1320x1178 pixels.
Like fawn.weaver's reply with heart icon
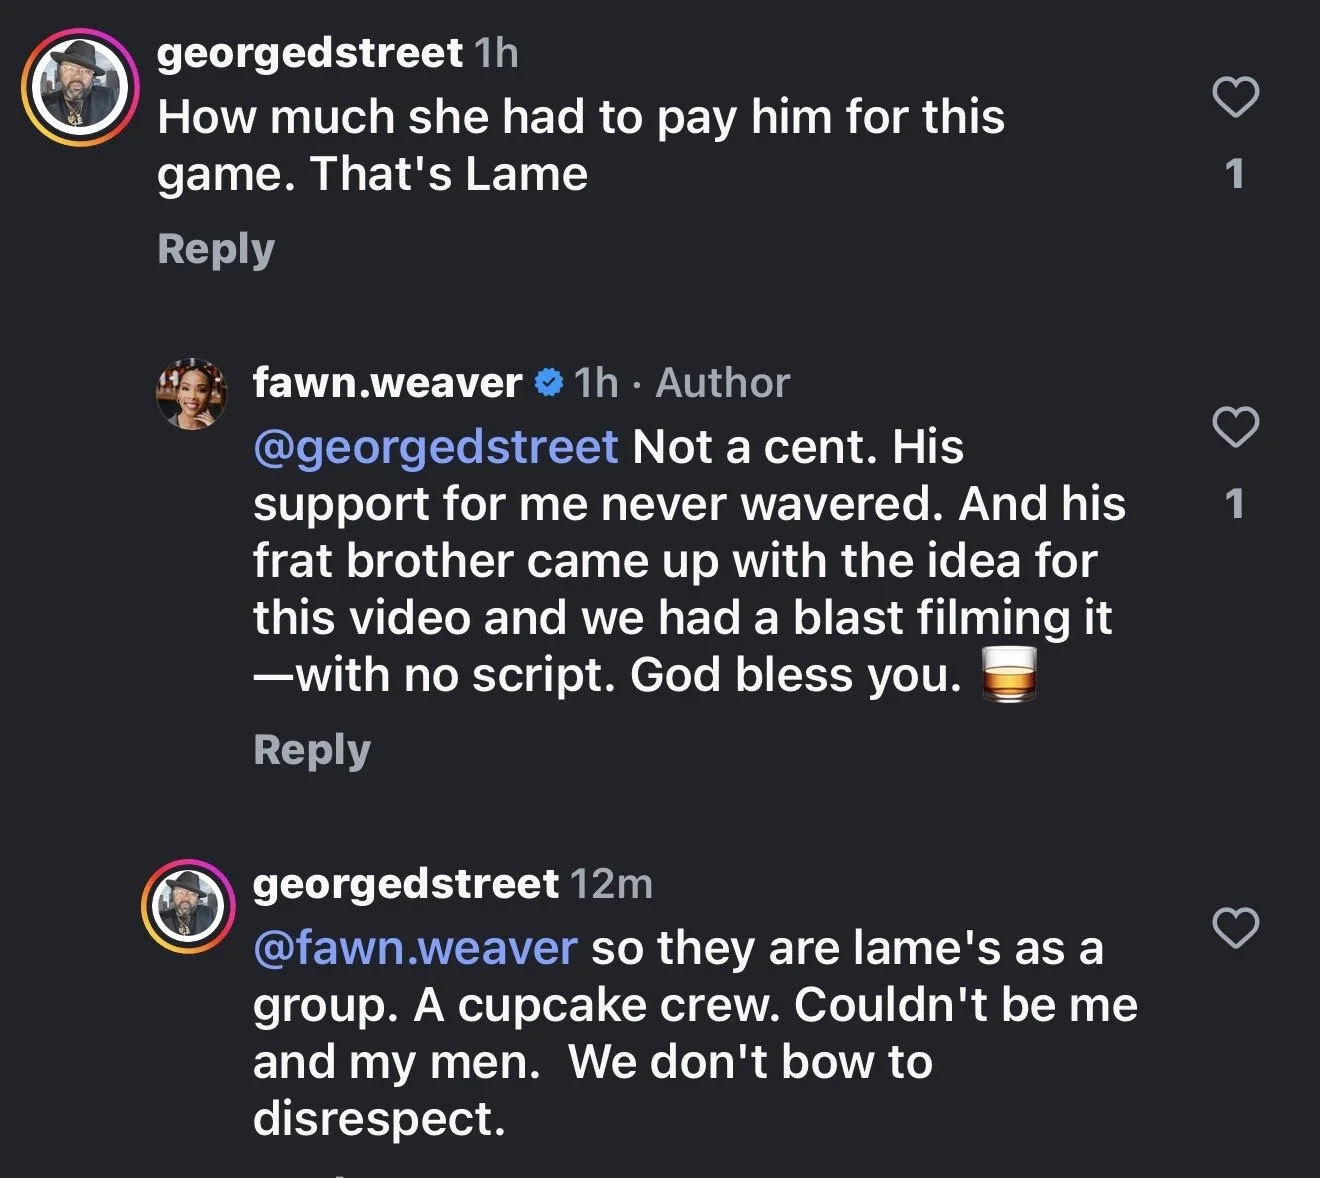click(x=1235, y=427)
